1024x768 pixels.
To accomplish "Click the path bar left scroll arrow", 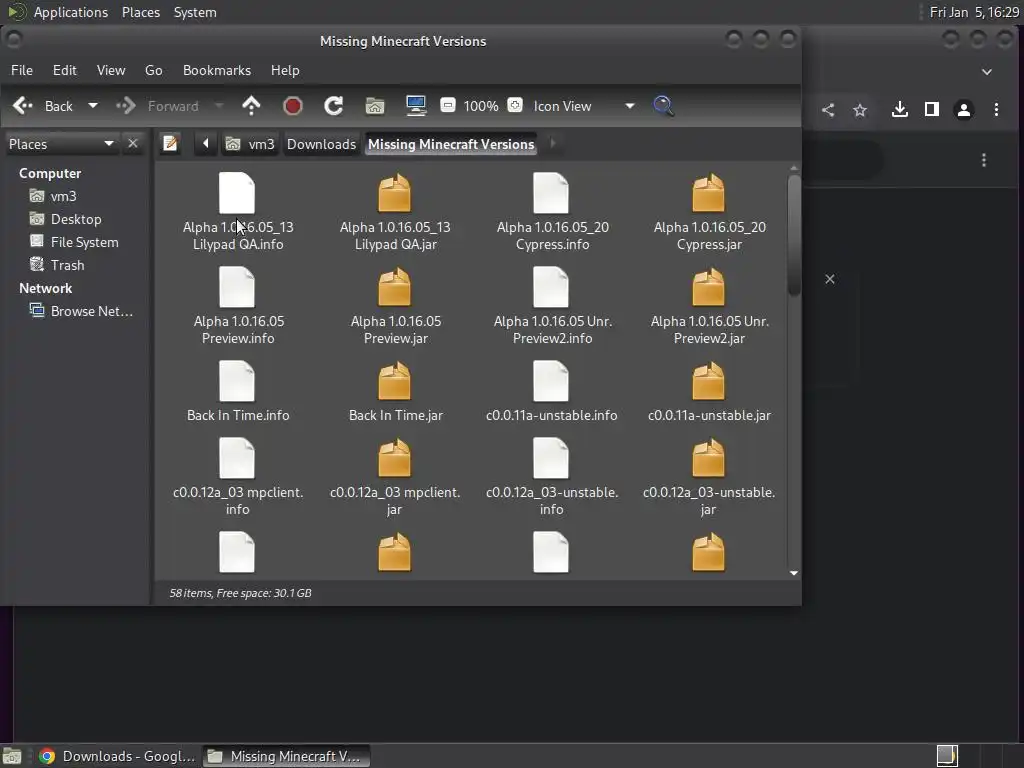I will [206, 143].
